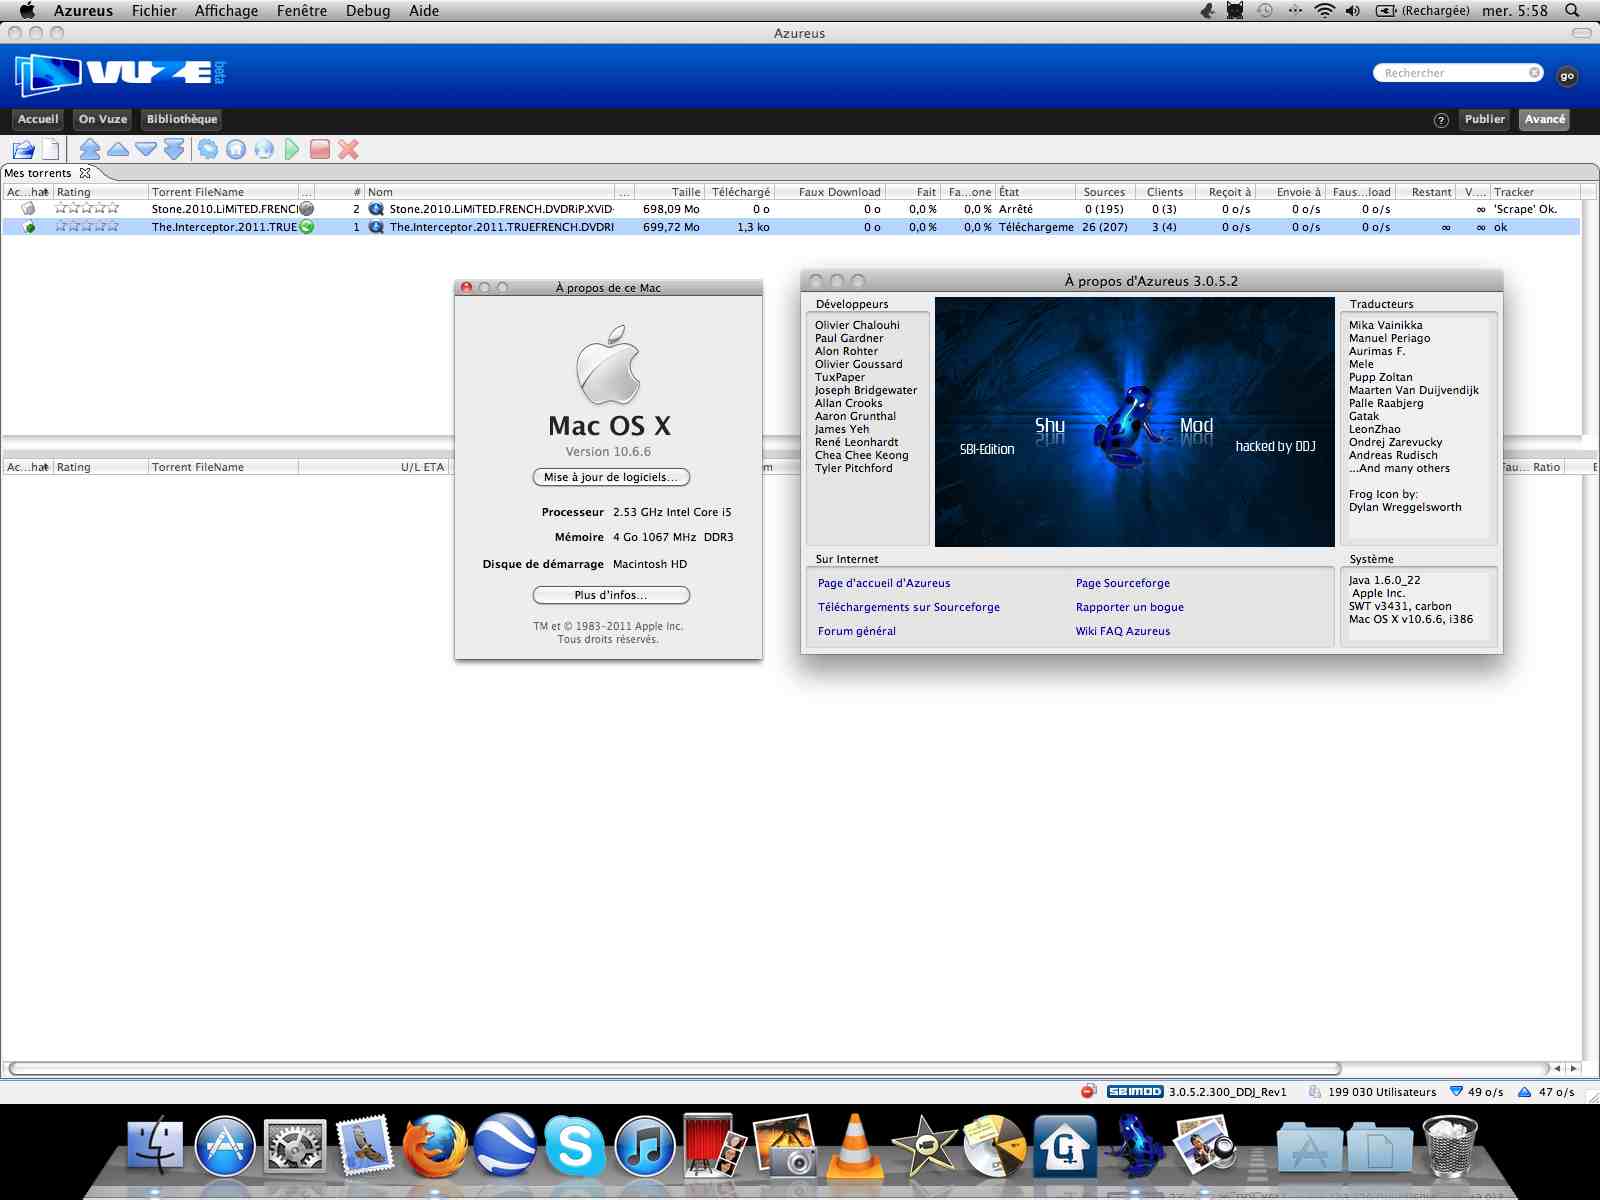Move the selected torrent down one position
Screen dimensions: 1600x1200
coord(146,150)
